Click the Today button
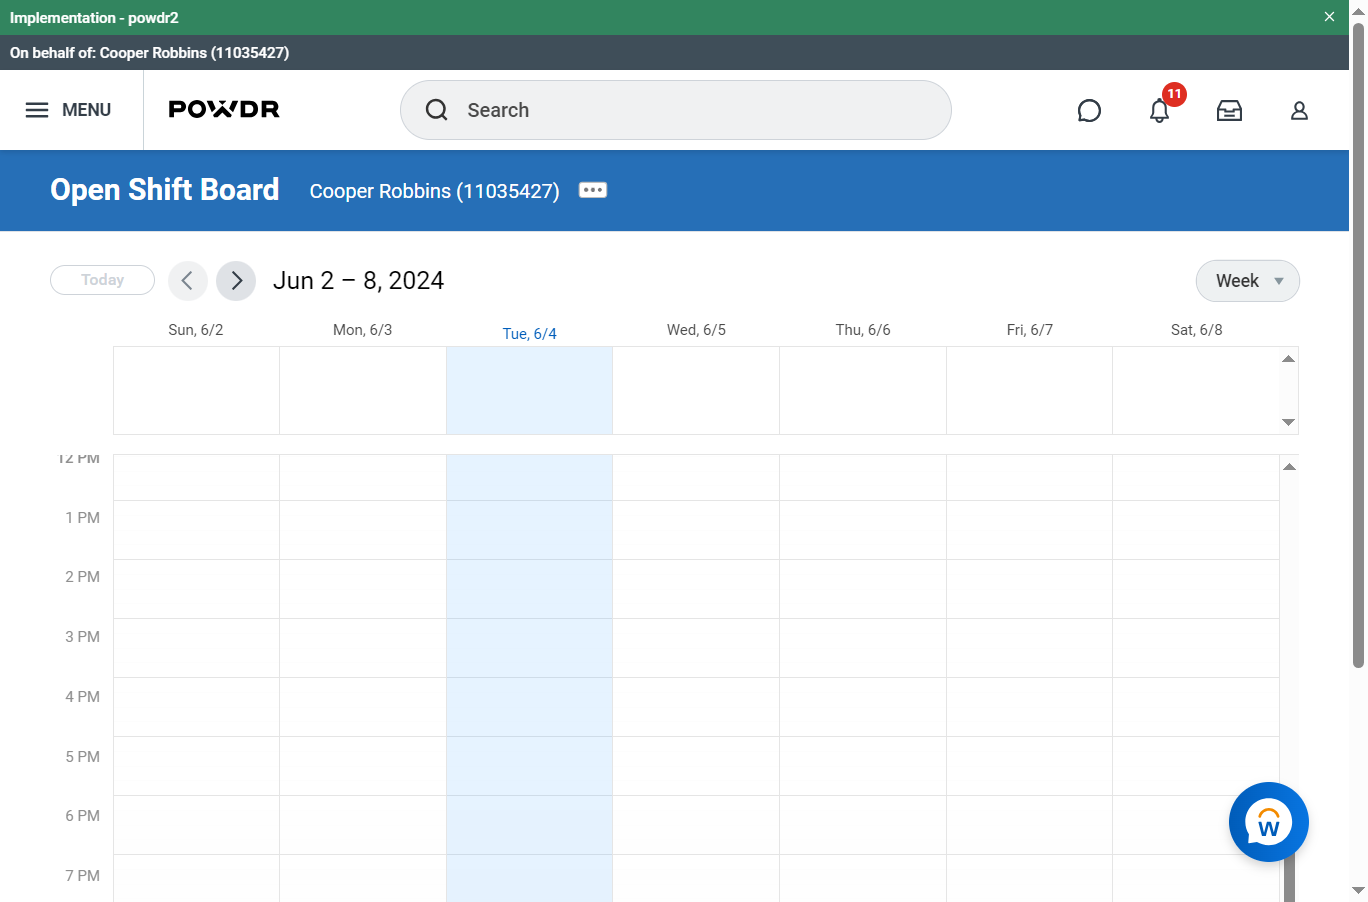This screenshot has width=1368, height=902. (x=102, y=280)
